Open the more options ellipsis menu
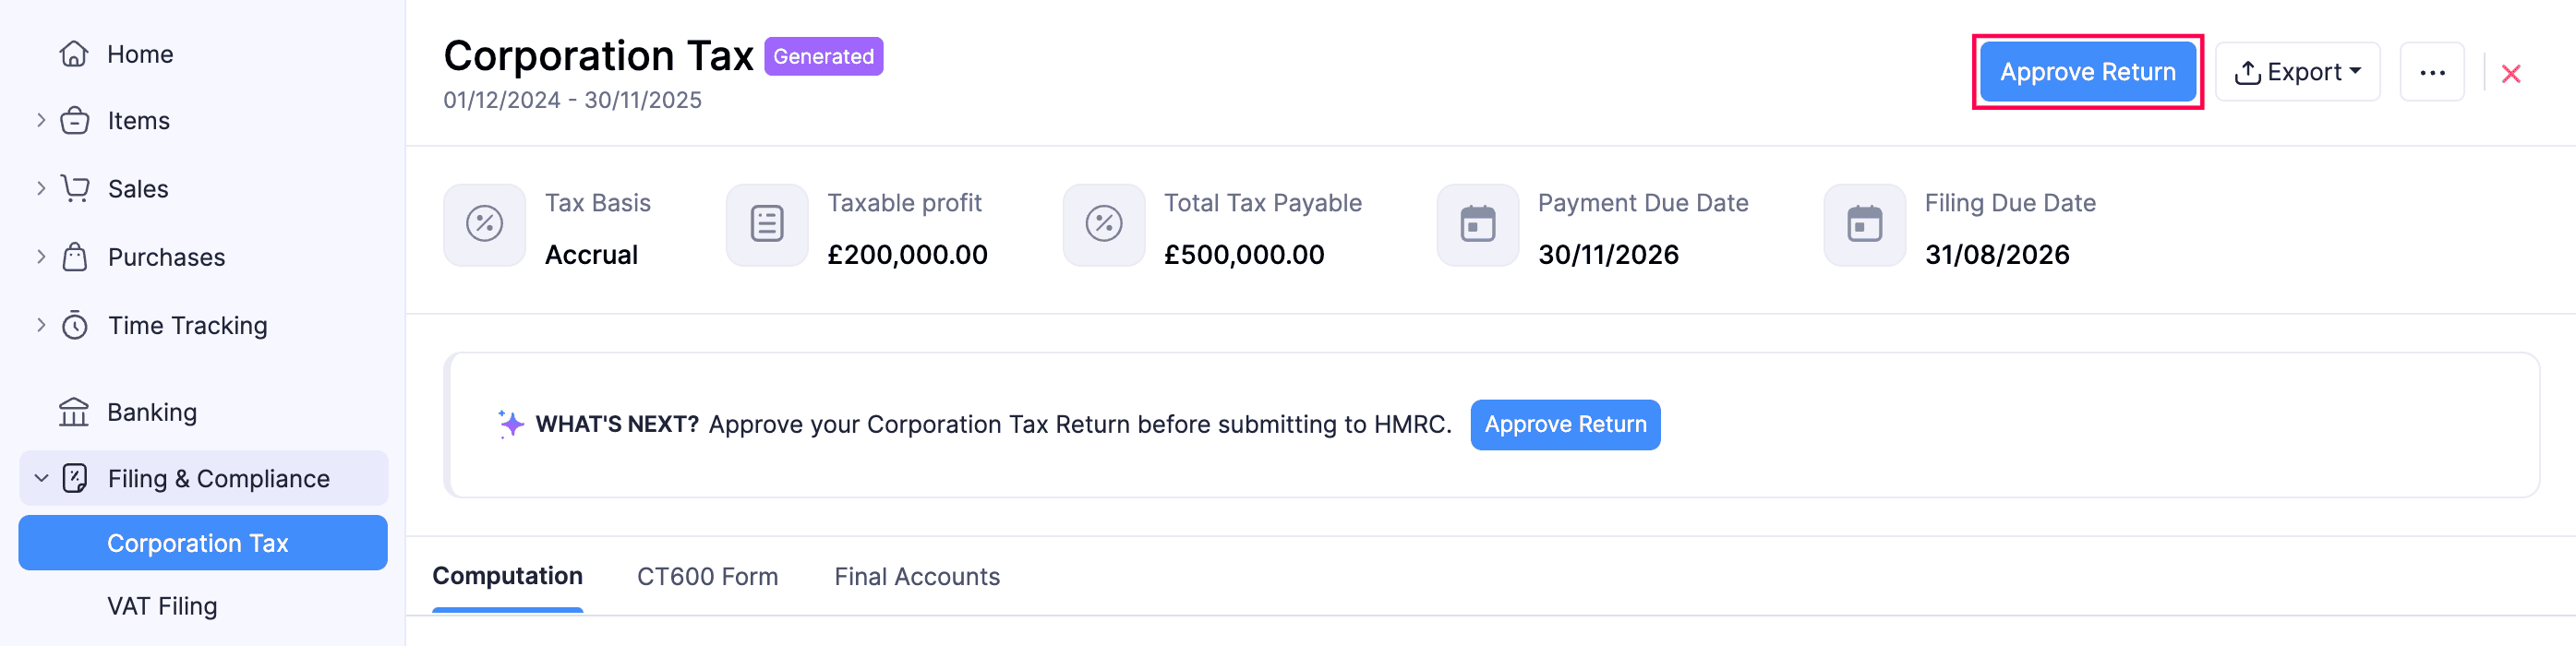2576x646 pixels. (x=2433, y=71)
